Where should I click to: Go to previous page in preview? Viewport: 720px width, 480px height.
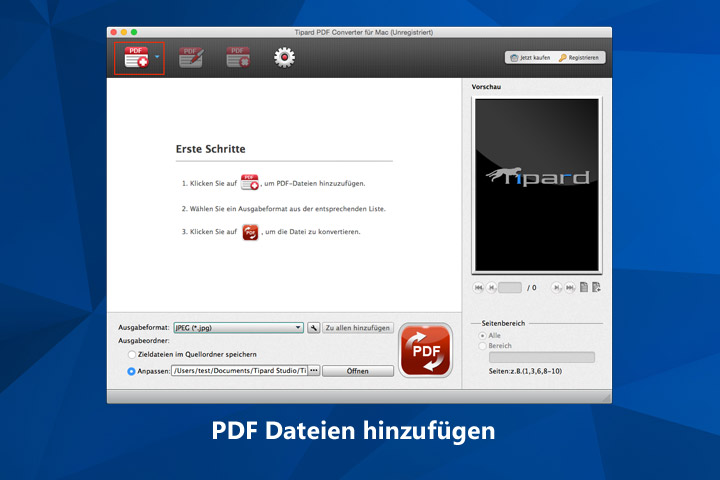point(491,288)
